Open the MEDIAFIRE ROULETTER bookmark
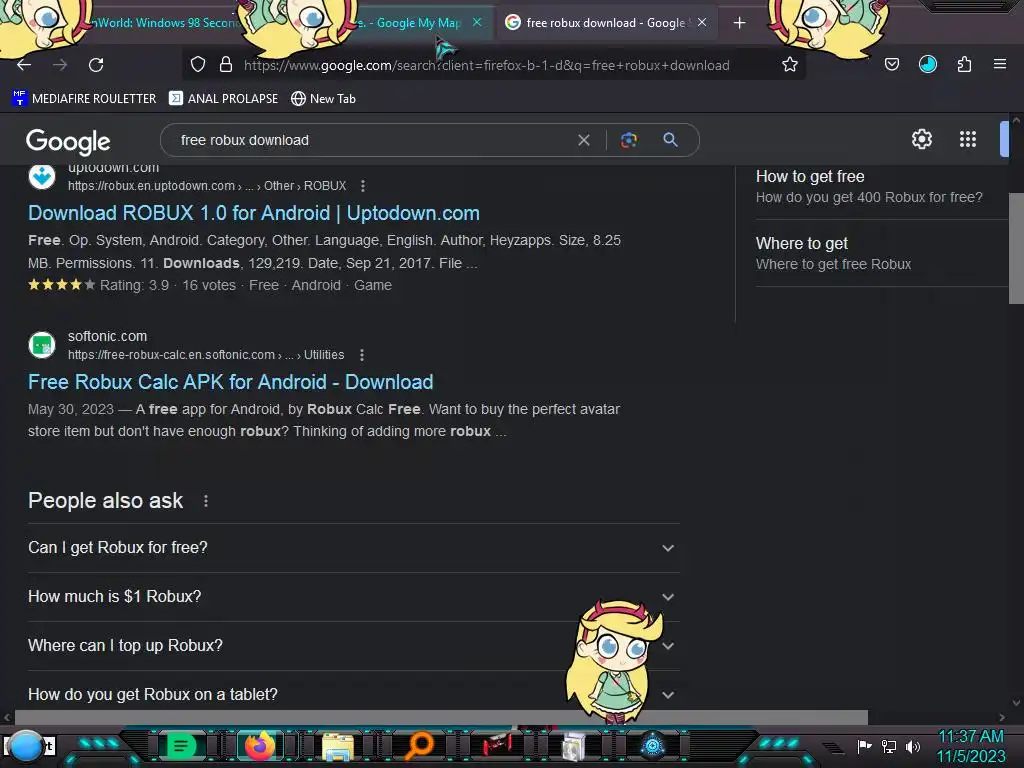 point(84,99)
